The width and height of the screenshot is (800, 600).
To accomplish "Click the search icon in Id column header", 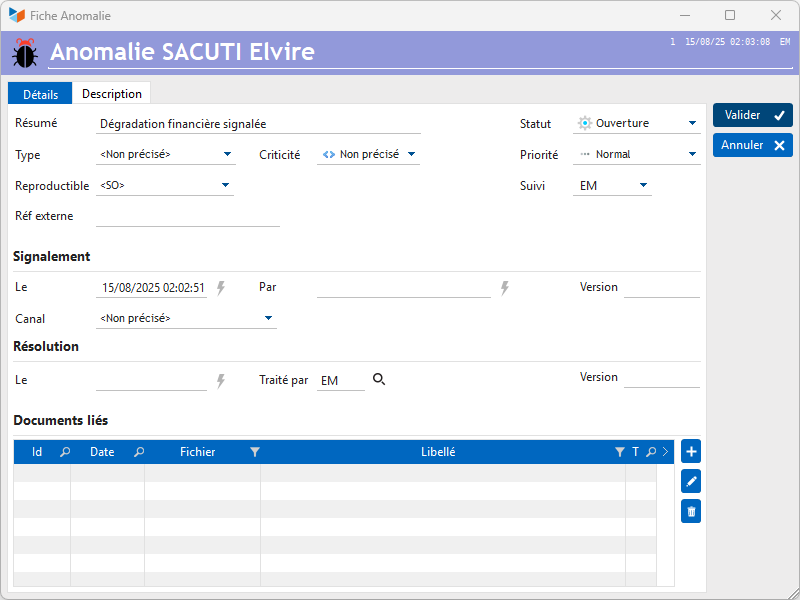I will point(65,452).
